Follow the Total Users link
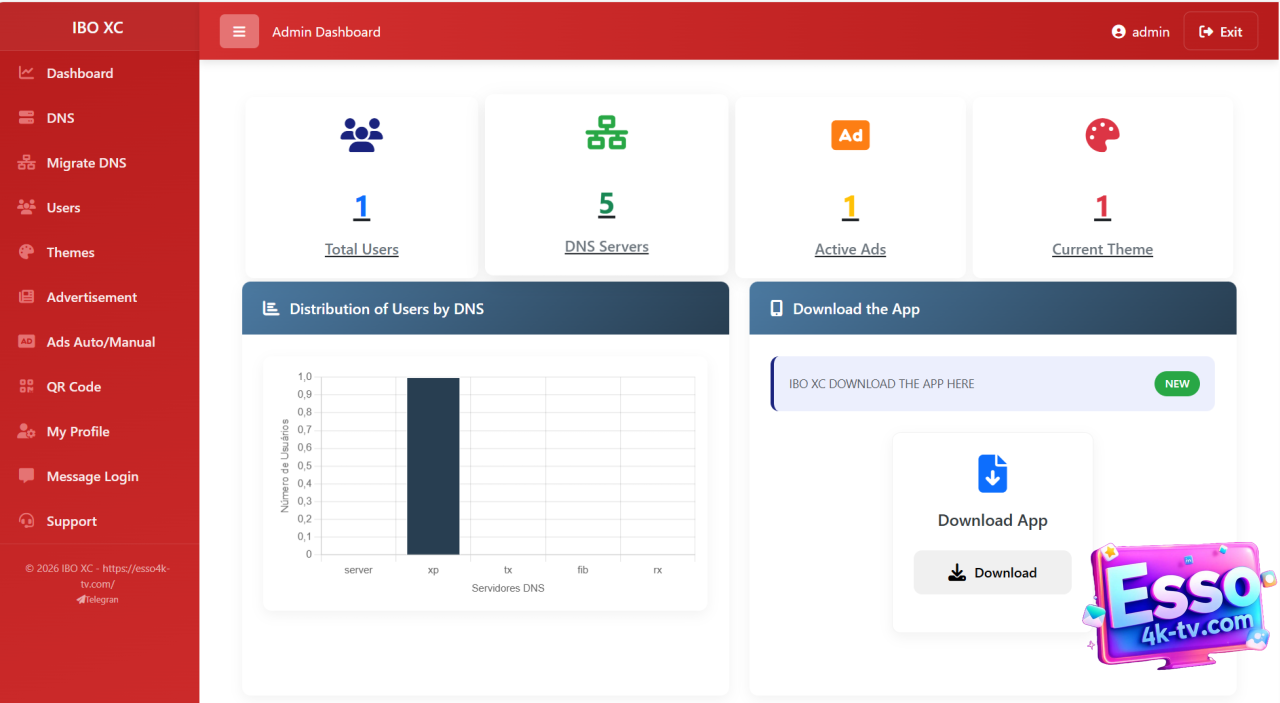The image size is (1280, 703). (x=361, y=249)
